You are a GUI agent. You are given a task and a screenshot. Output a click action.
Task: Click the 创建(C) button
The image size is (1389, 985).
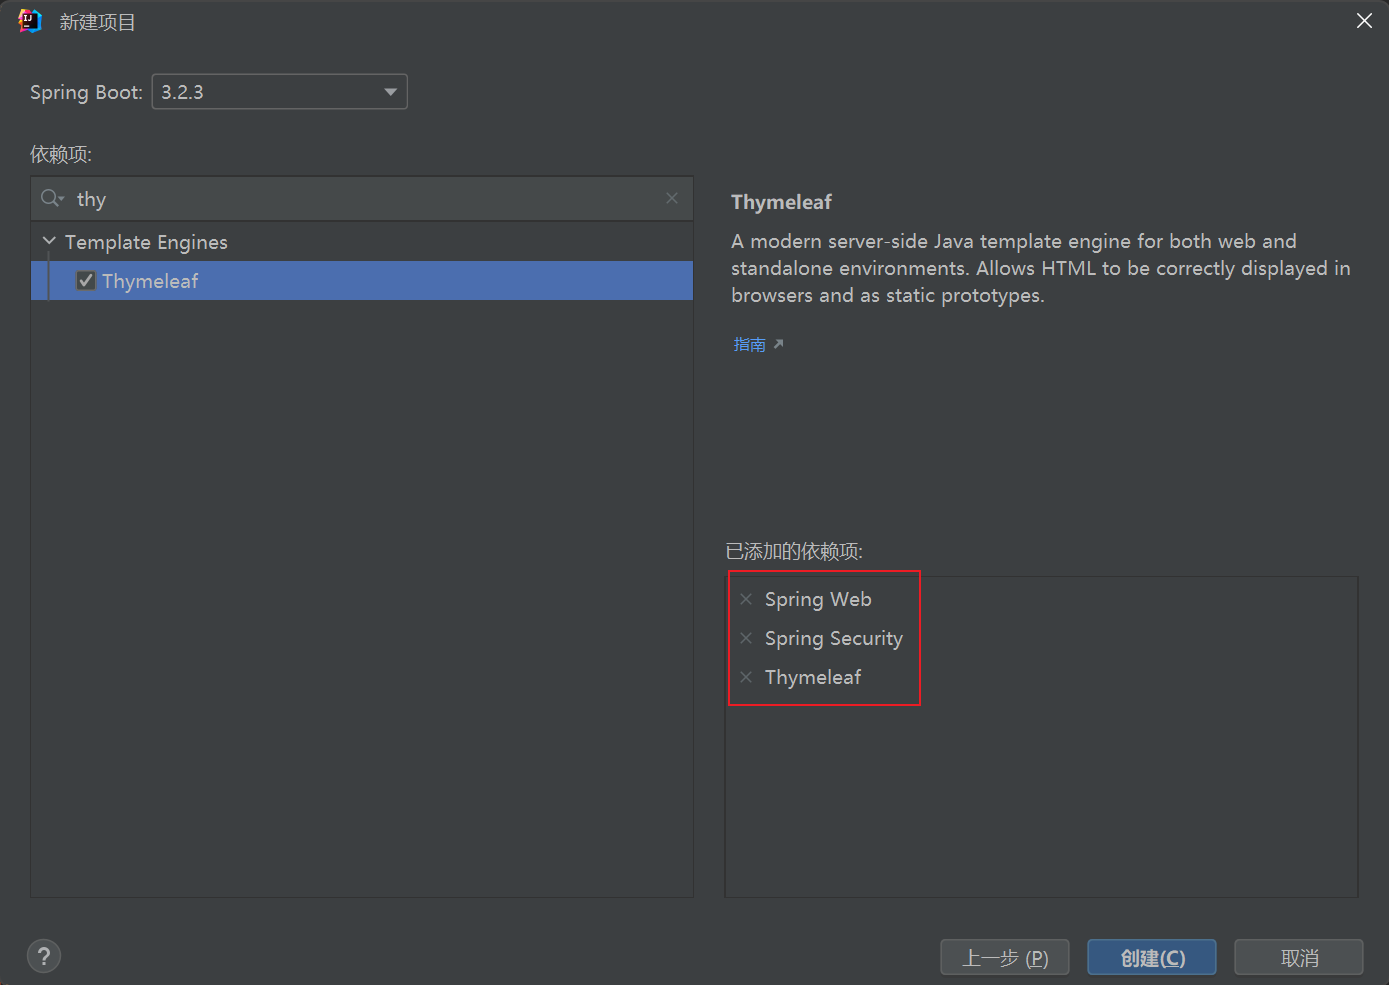1152,957
